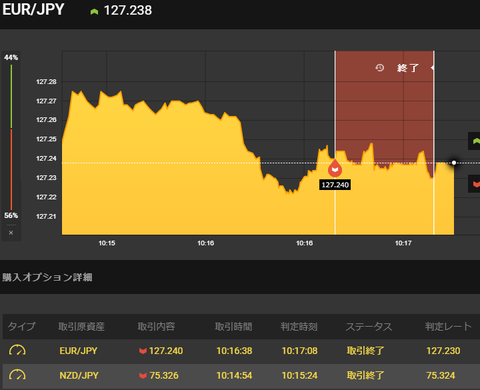Click the 44% to 56% sentiment bar
The image size is (480, 390).
(x=11, y=137)
